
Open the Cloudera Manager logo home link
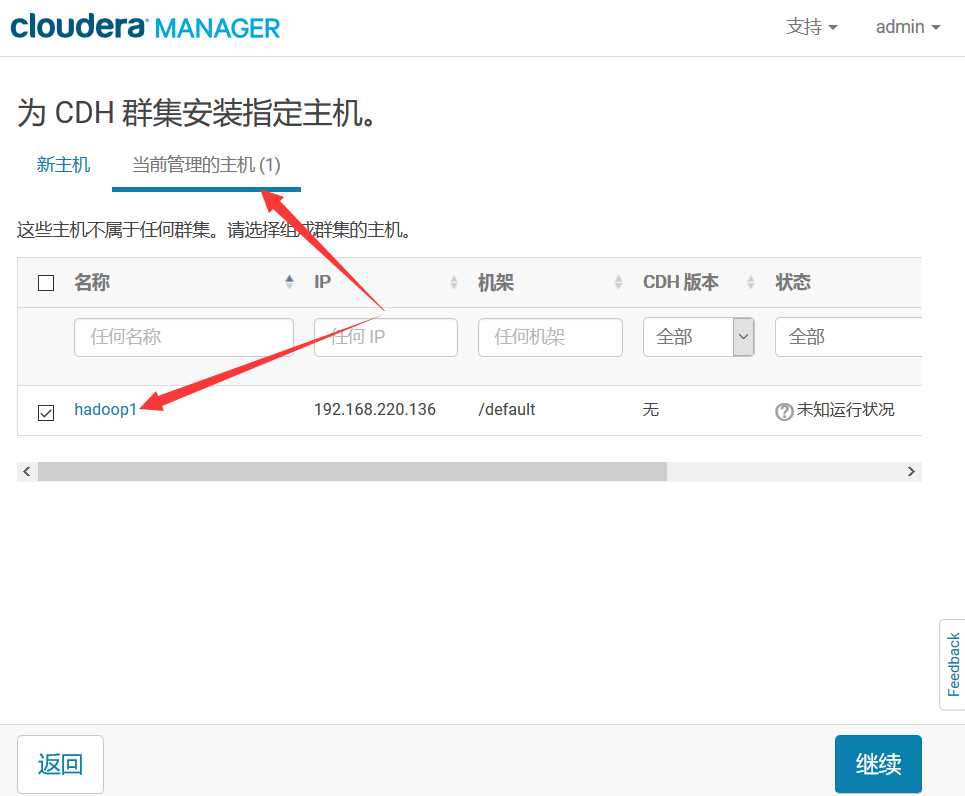[145, 27]
